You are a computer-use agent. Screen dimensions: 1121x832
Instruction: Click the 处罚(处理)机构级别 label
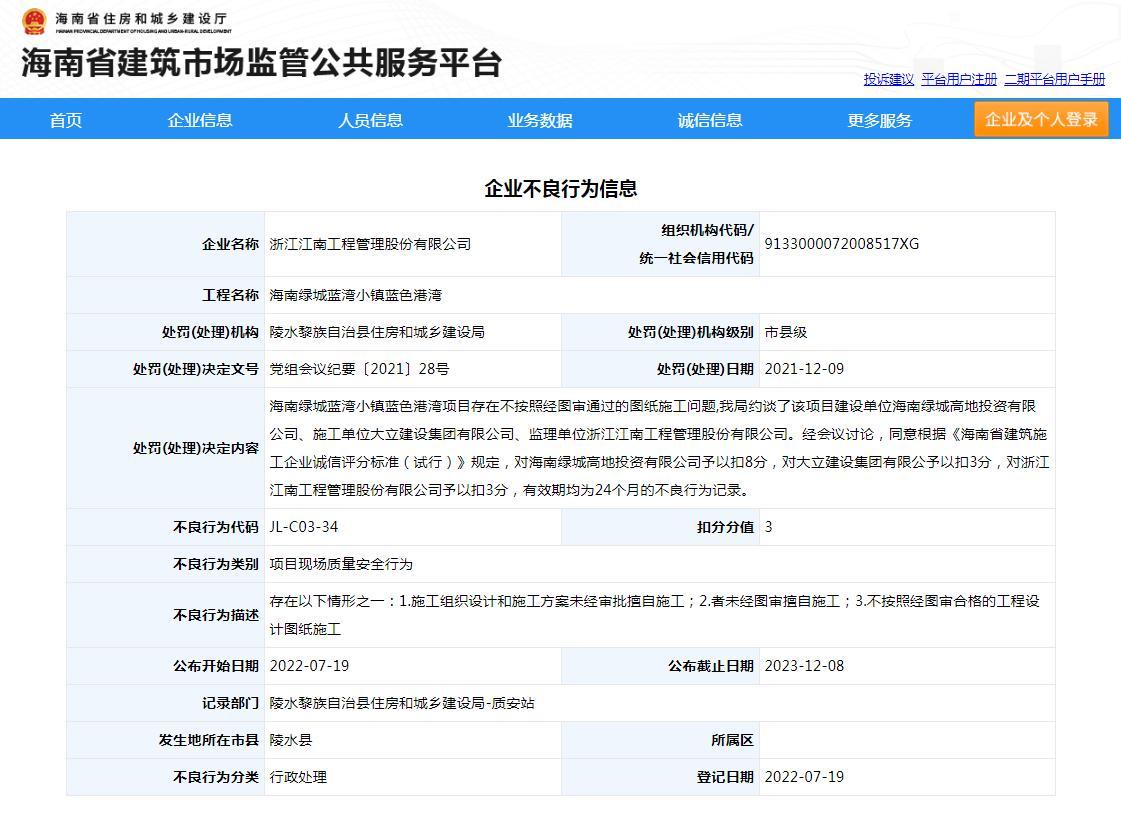point(691,332)
